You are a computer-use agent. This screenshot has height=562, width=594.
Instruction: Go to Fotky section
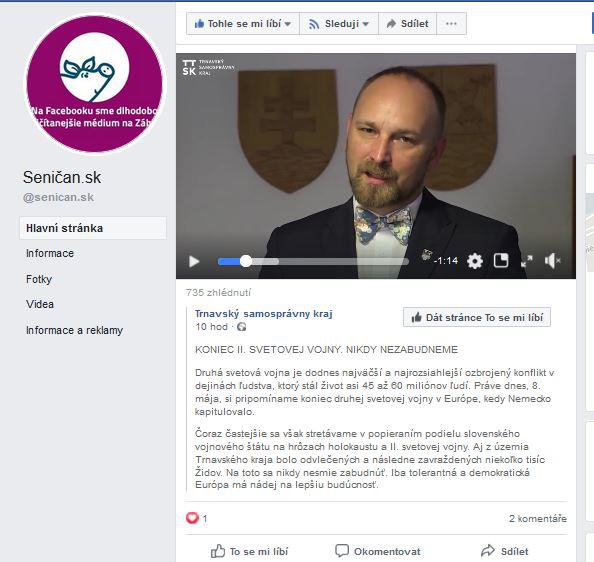pos(39,279)
